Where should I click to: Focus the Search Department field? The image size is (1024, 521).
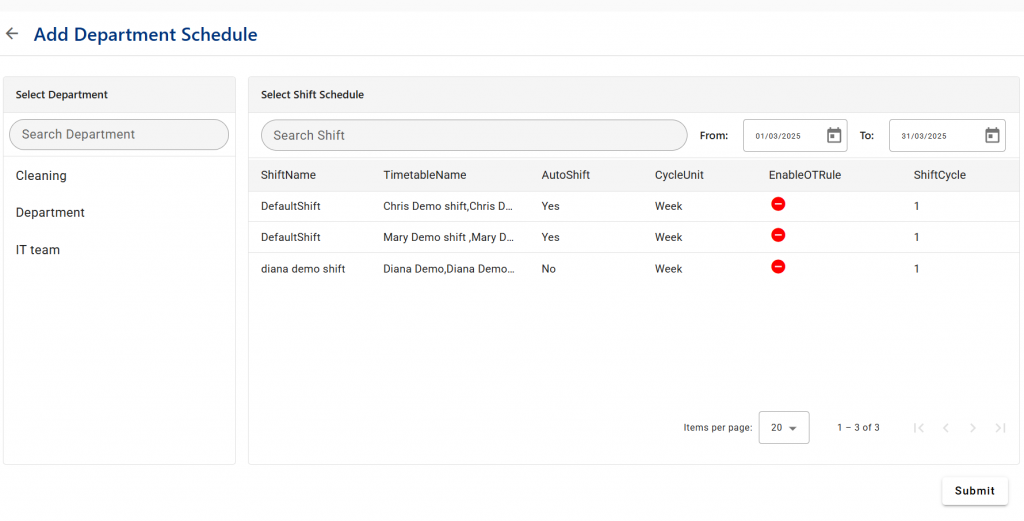coord(119,134)
